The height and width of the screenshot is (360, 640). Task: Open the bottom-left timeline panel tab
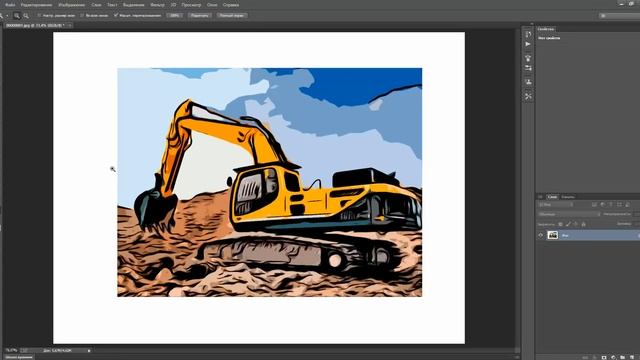coord(19,357)
